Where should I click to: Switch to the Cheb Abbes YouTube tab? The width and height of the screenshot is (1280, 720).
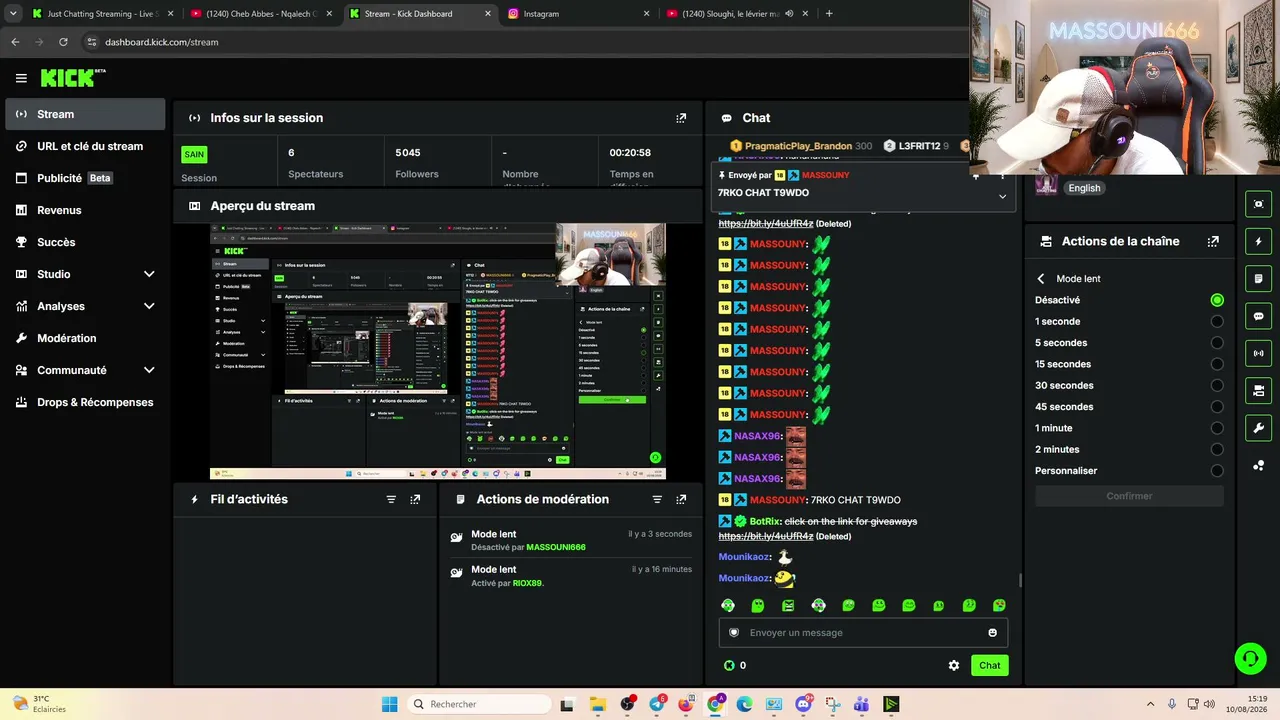261,14
